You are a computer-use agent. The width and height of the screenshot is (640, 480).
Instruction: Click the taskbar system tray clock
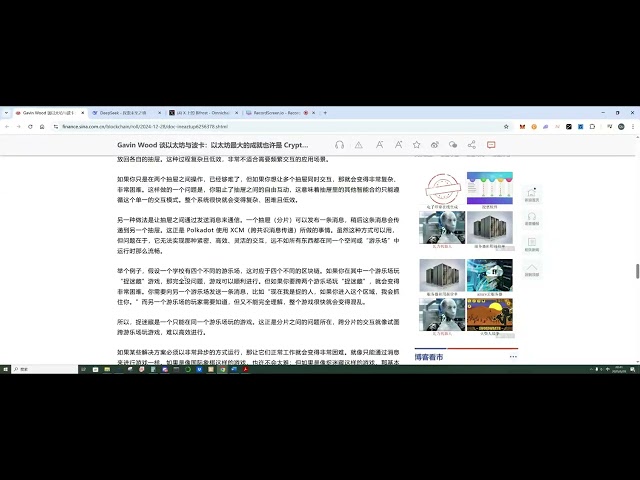619,369
